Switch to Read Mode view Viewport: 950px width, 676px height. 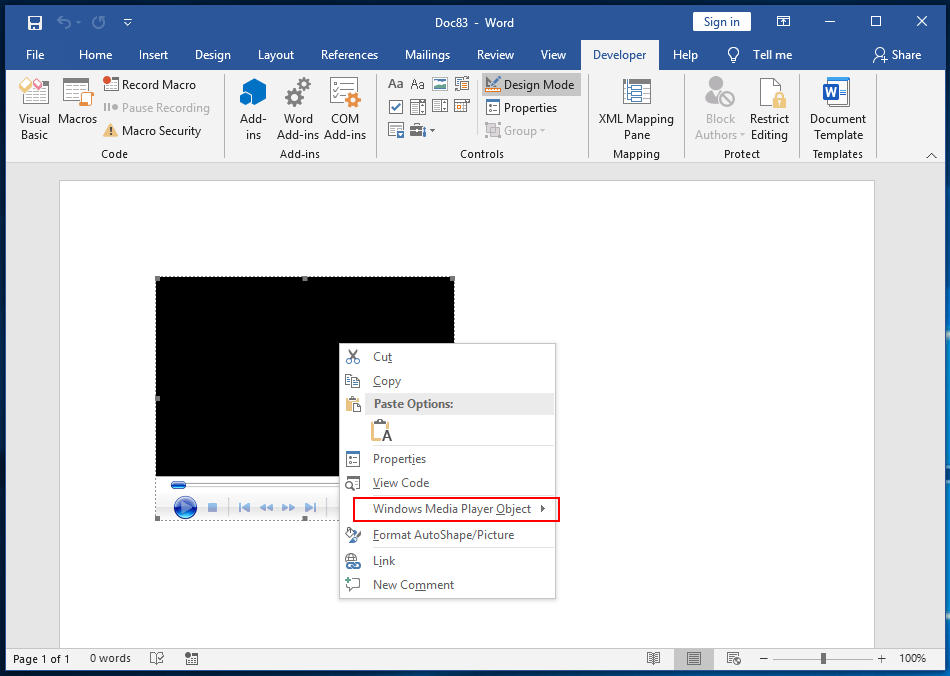pyautogui.click(x=653, y=658)
